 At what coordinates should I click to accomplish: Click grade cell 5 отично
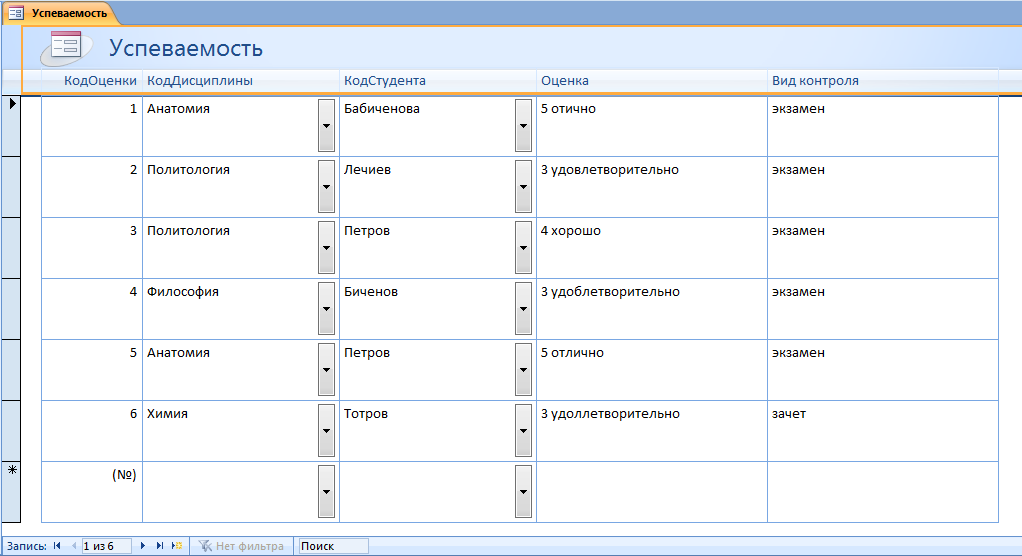point(652,126)
